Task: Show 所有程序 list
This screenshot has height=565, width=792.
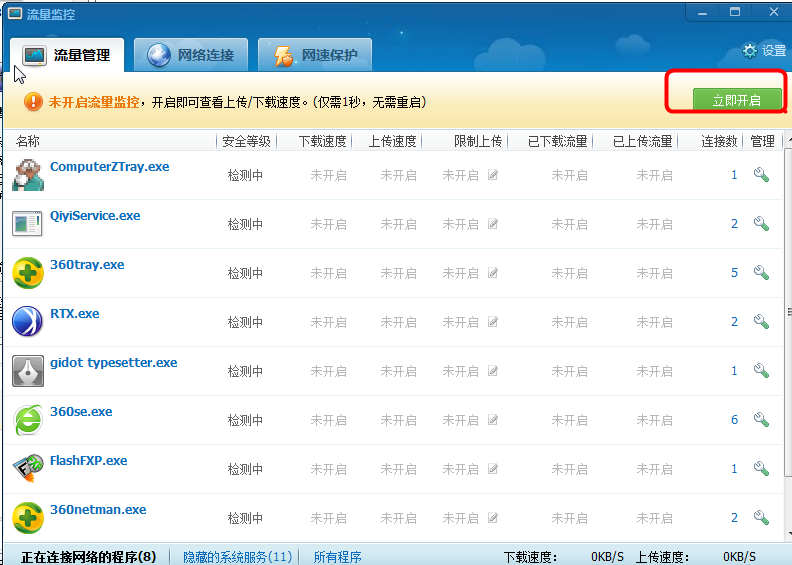Action: coord(337,557)
